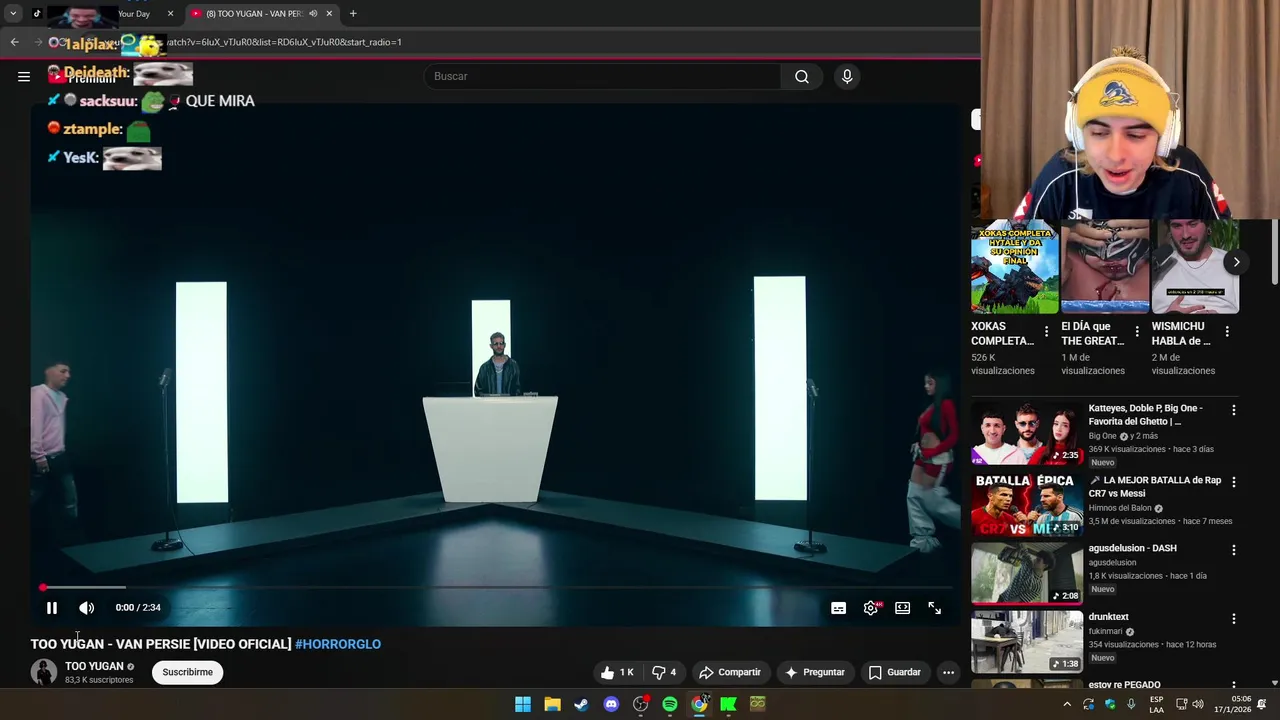This screenshot has width=1280, height=720.
Task: Open the Himnos del Balon channel link
Action: click(1120, 508)
